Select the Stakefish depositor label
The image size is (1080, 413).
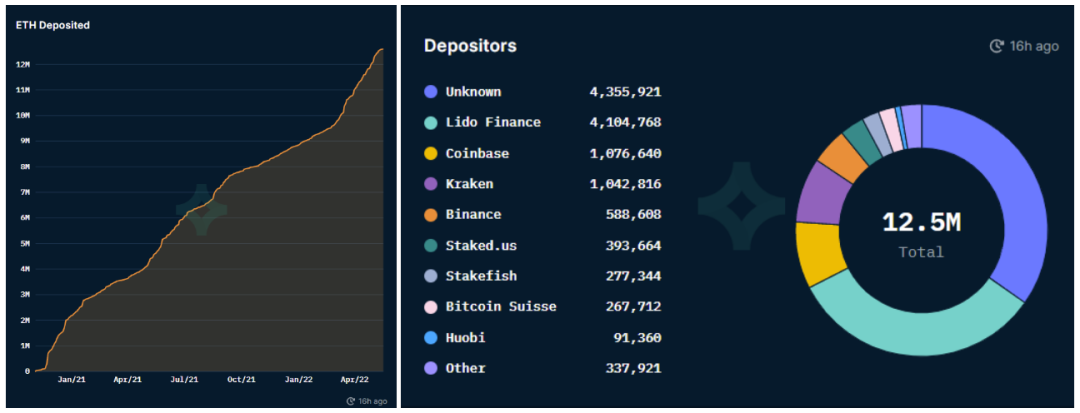[481, 276]
